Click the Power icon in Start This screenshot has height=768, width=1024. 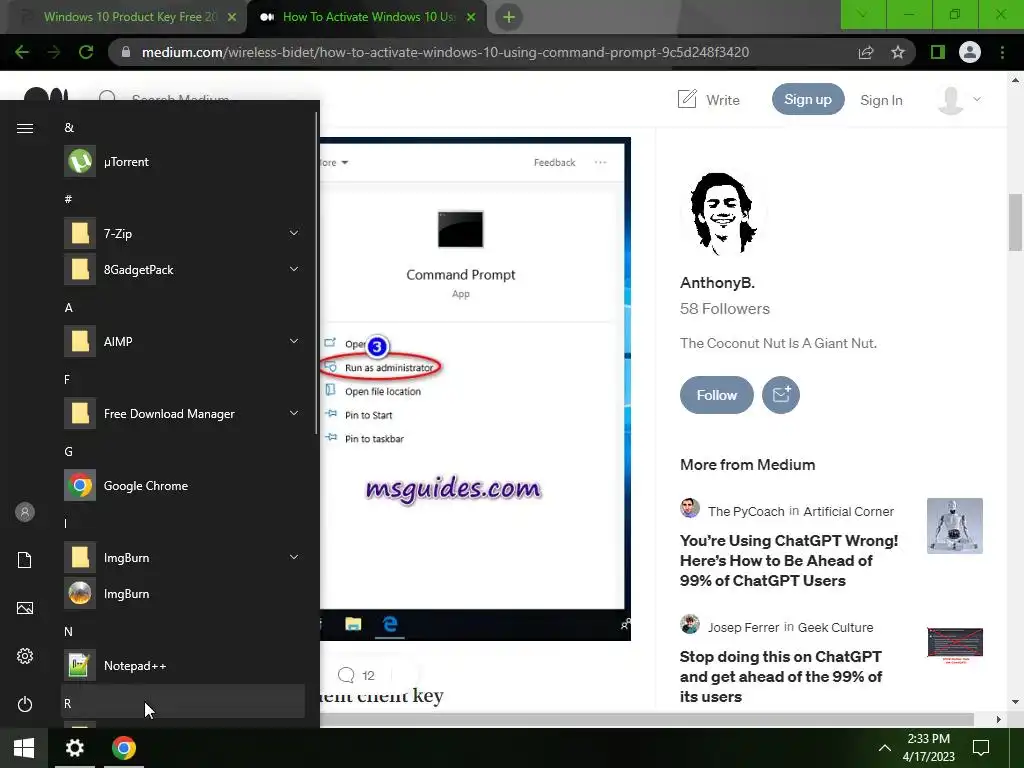(25, 704)
